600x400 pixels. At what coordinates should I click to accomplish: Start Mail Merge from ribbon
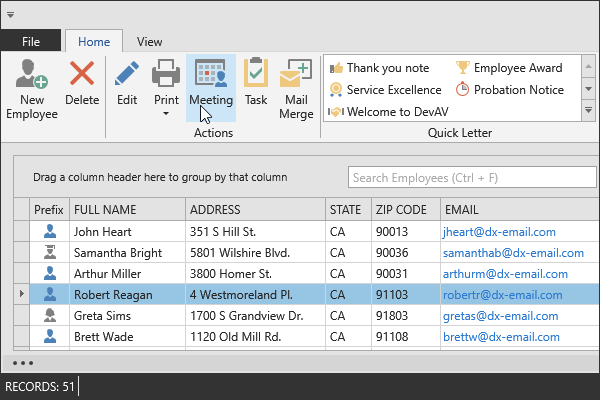(x=296, y=76)
